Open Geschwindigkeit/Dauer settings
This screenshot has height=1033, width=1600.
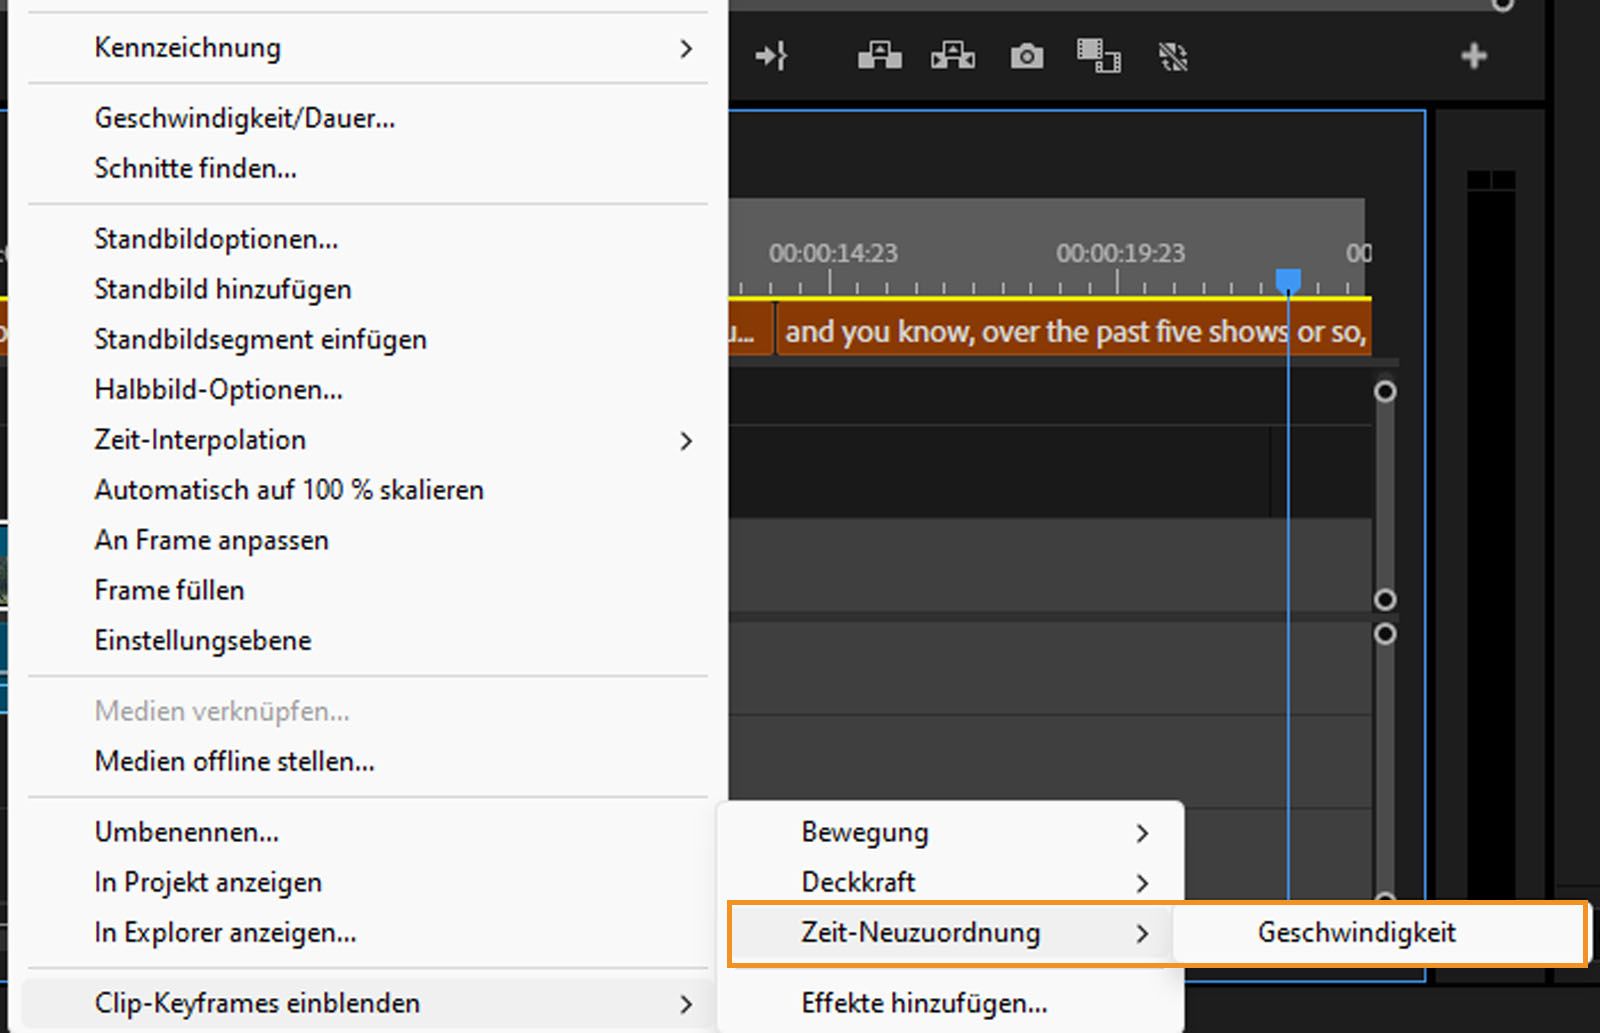(x=244, y=117)
